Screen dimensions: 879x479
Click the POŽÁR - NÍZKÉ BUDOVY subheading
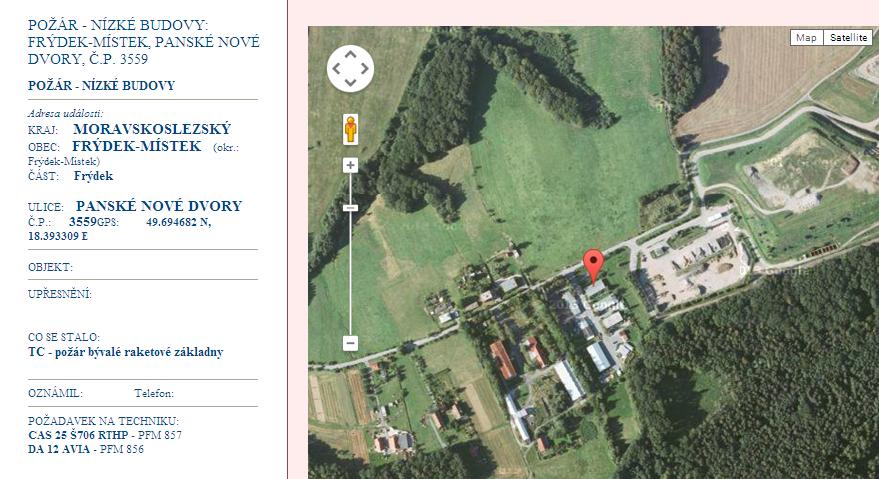tap(101, 86)
